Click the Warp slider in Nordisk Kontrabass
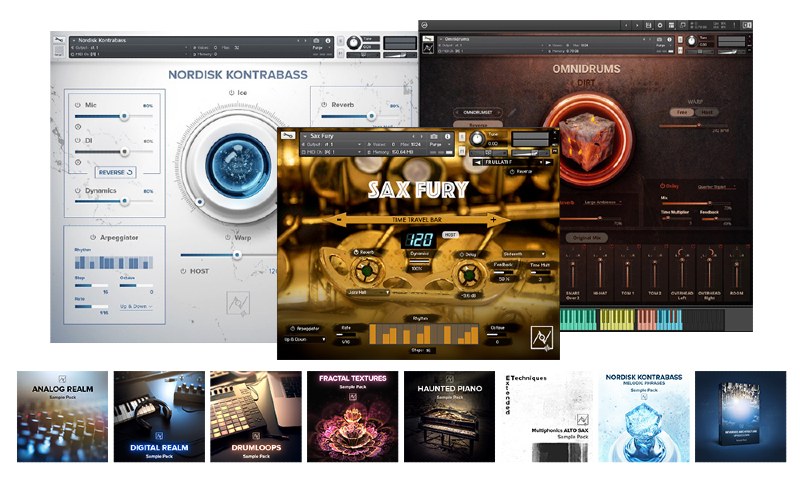Viewport: 800px width, 480px height. pos(228,255)
